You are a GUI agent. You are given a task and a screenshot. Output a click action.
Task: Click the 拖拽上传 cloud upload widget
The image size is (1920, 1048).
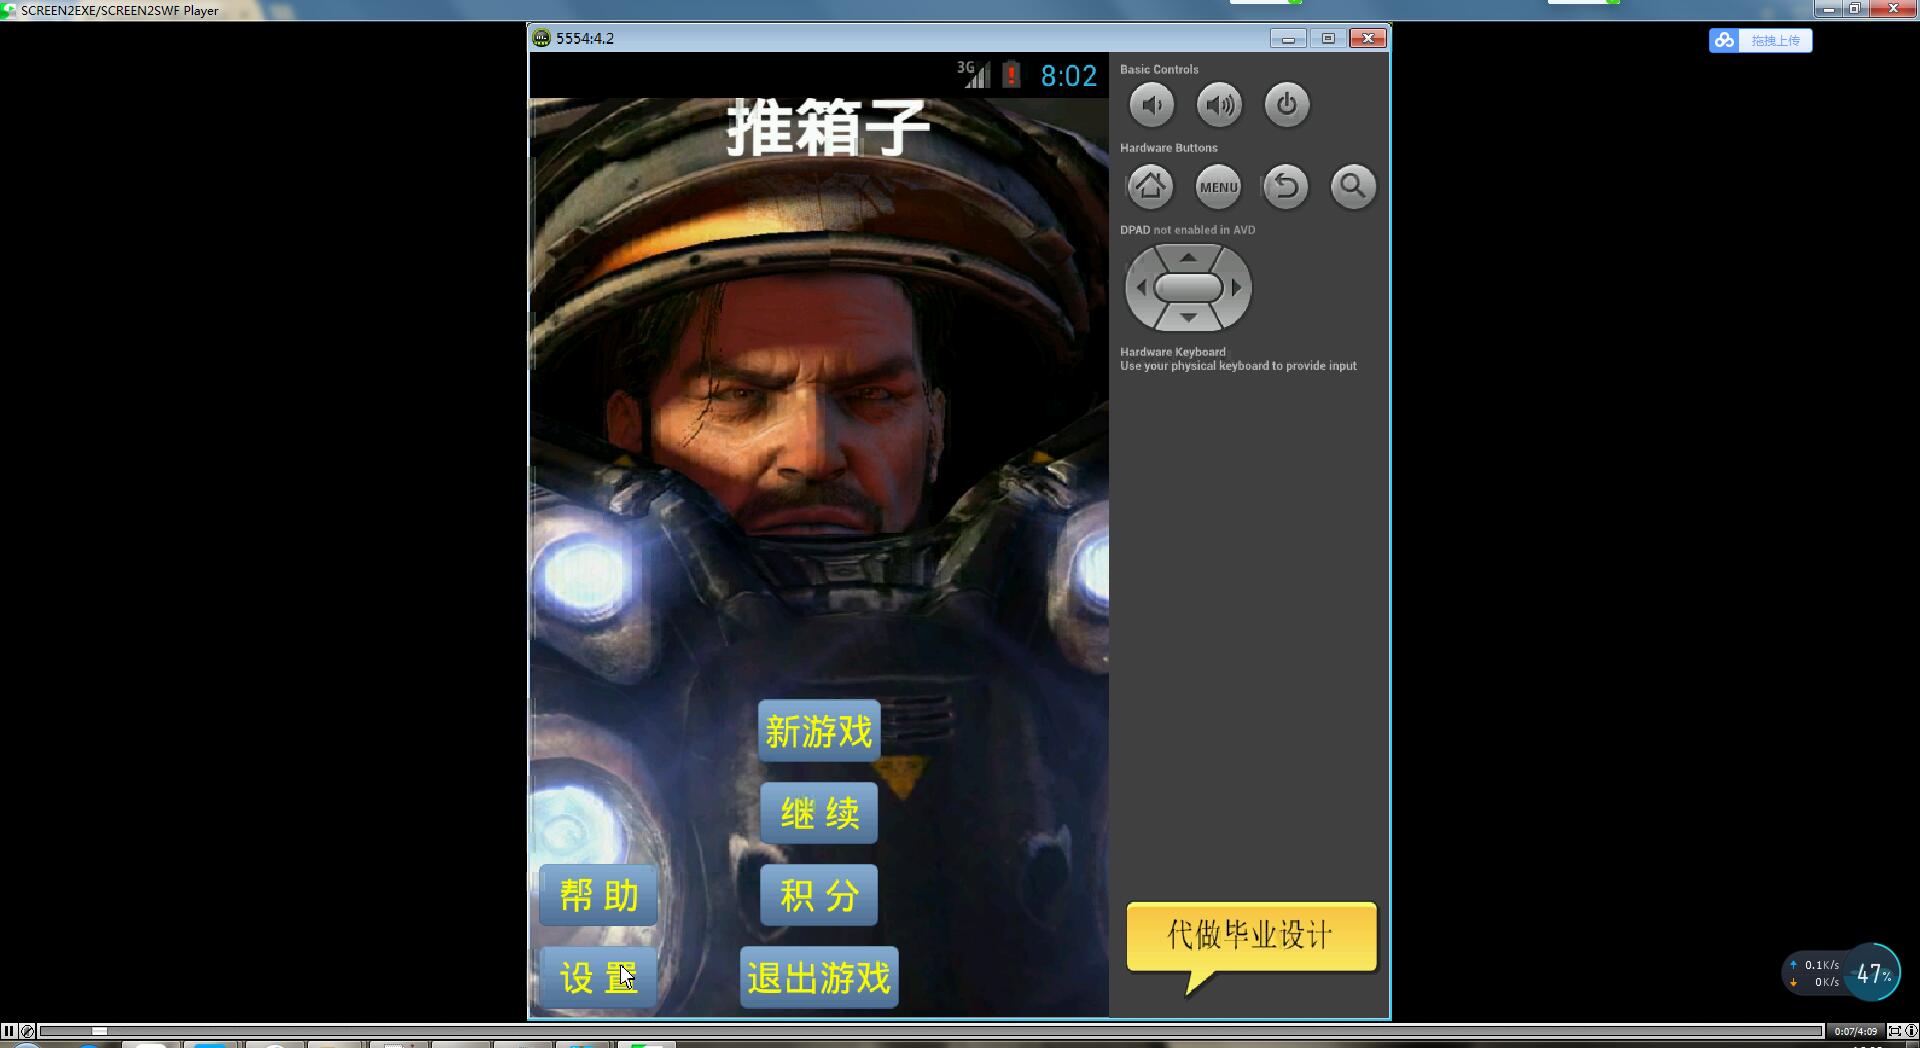point(1760,40)
